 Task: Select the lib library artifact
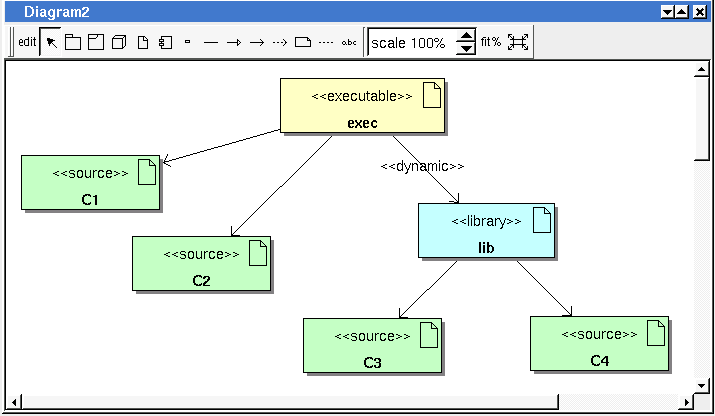(487, 230)
